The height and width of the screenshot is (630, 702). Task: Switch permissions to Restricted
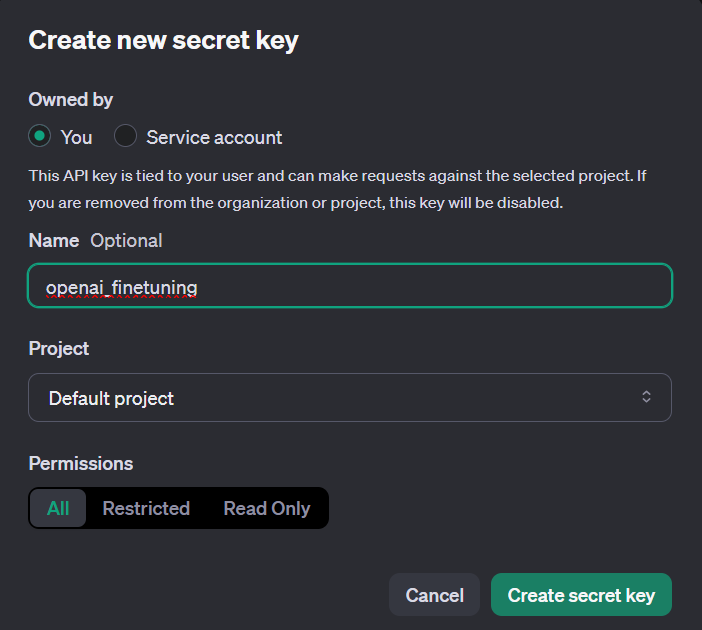pyautogui.click(x=146, y=508)
